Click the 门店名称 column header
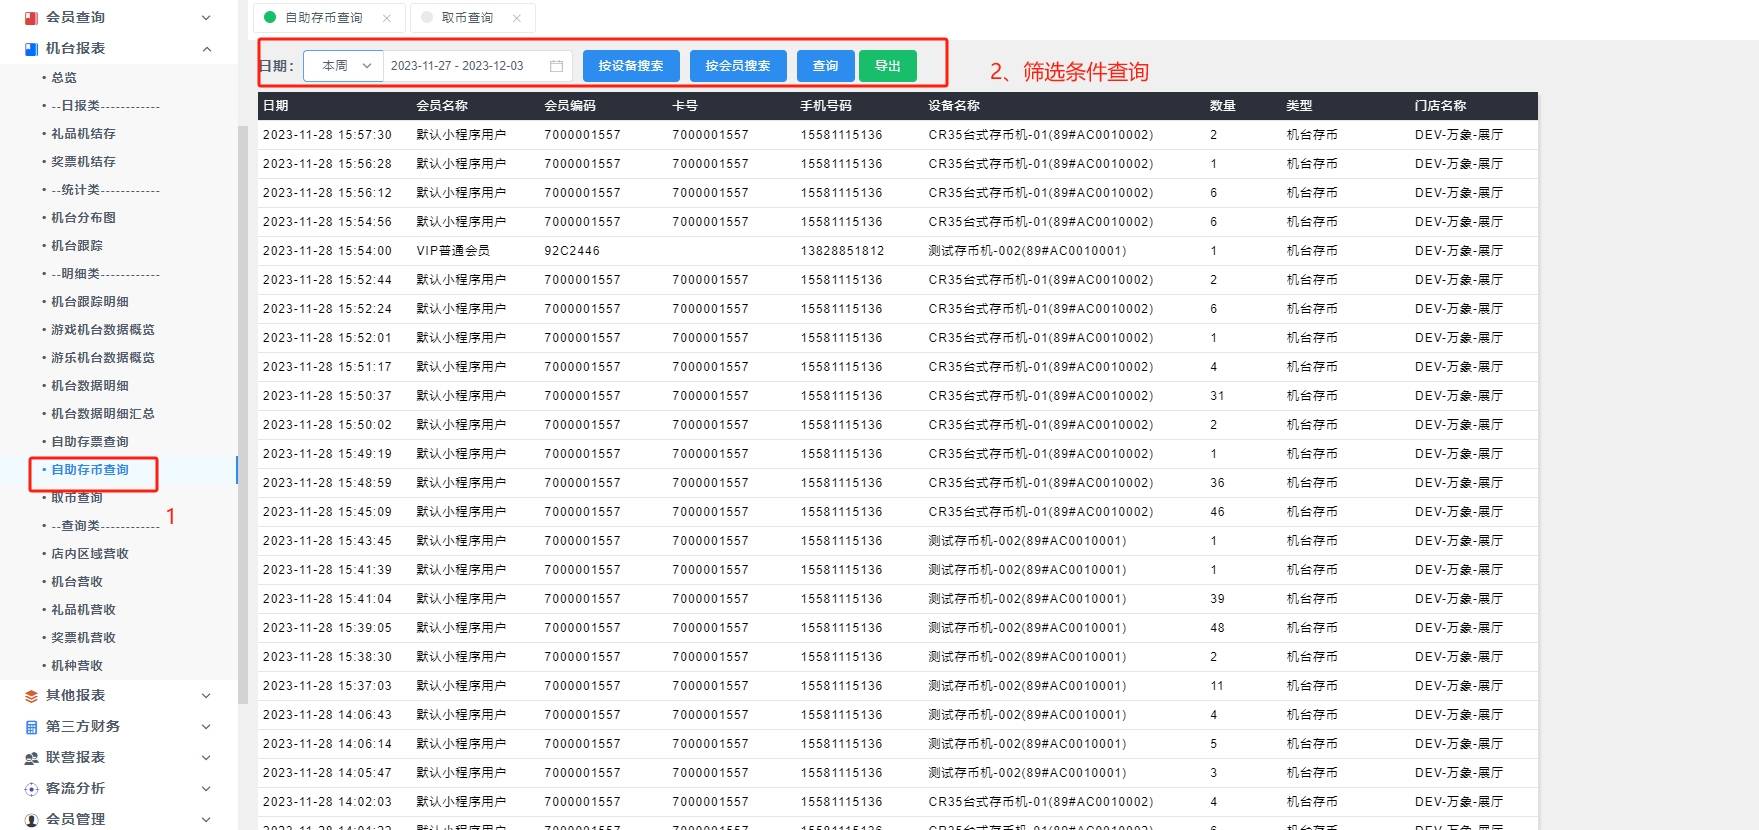This screenshot has width=1759, height=830. coord(1441,106)
